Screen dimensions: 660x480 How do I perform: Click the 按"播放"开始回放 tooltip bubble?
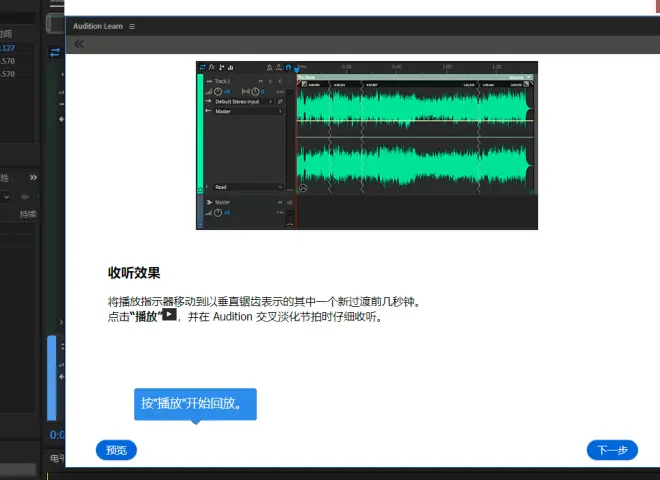(x=195, y=404)
